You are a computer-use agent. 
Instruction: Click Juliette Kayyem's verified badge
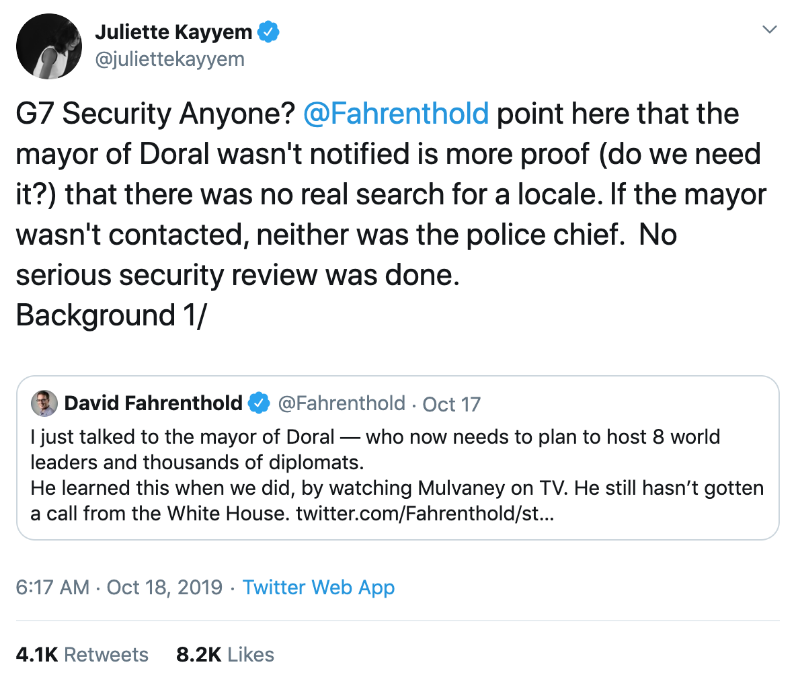(x=270, y=32)
